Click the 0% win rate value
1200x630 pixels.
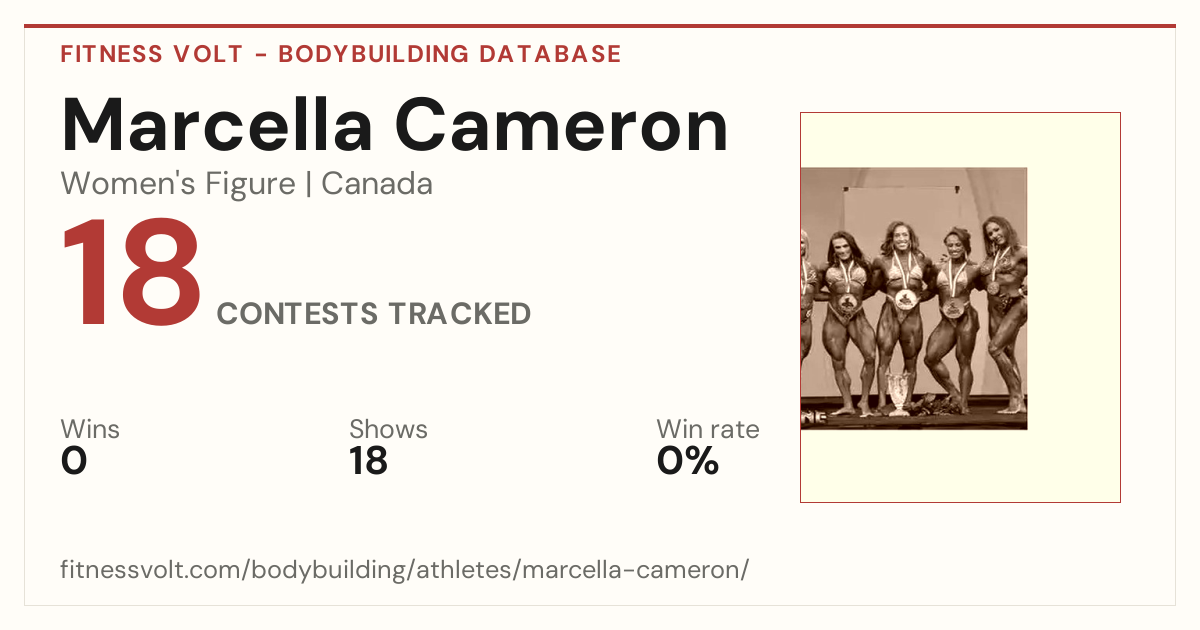tap(688, 461)
